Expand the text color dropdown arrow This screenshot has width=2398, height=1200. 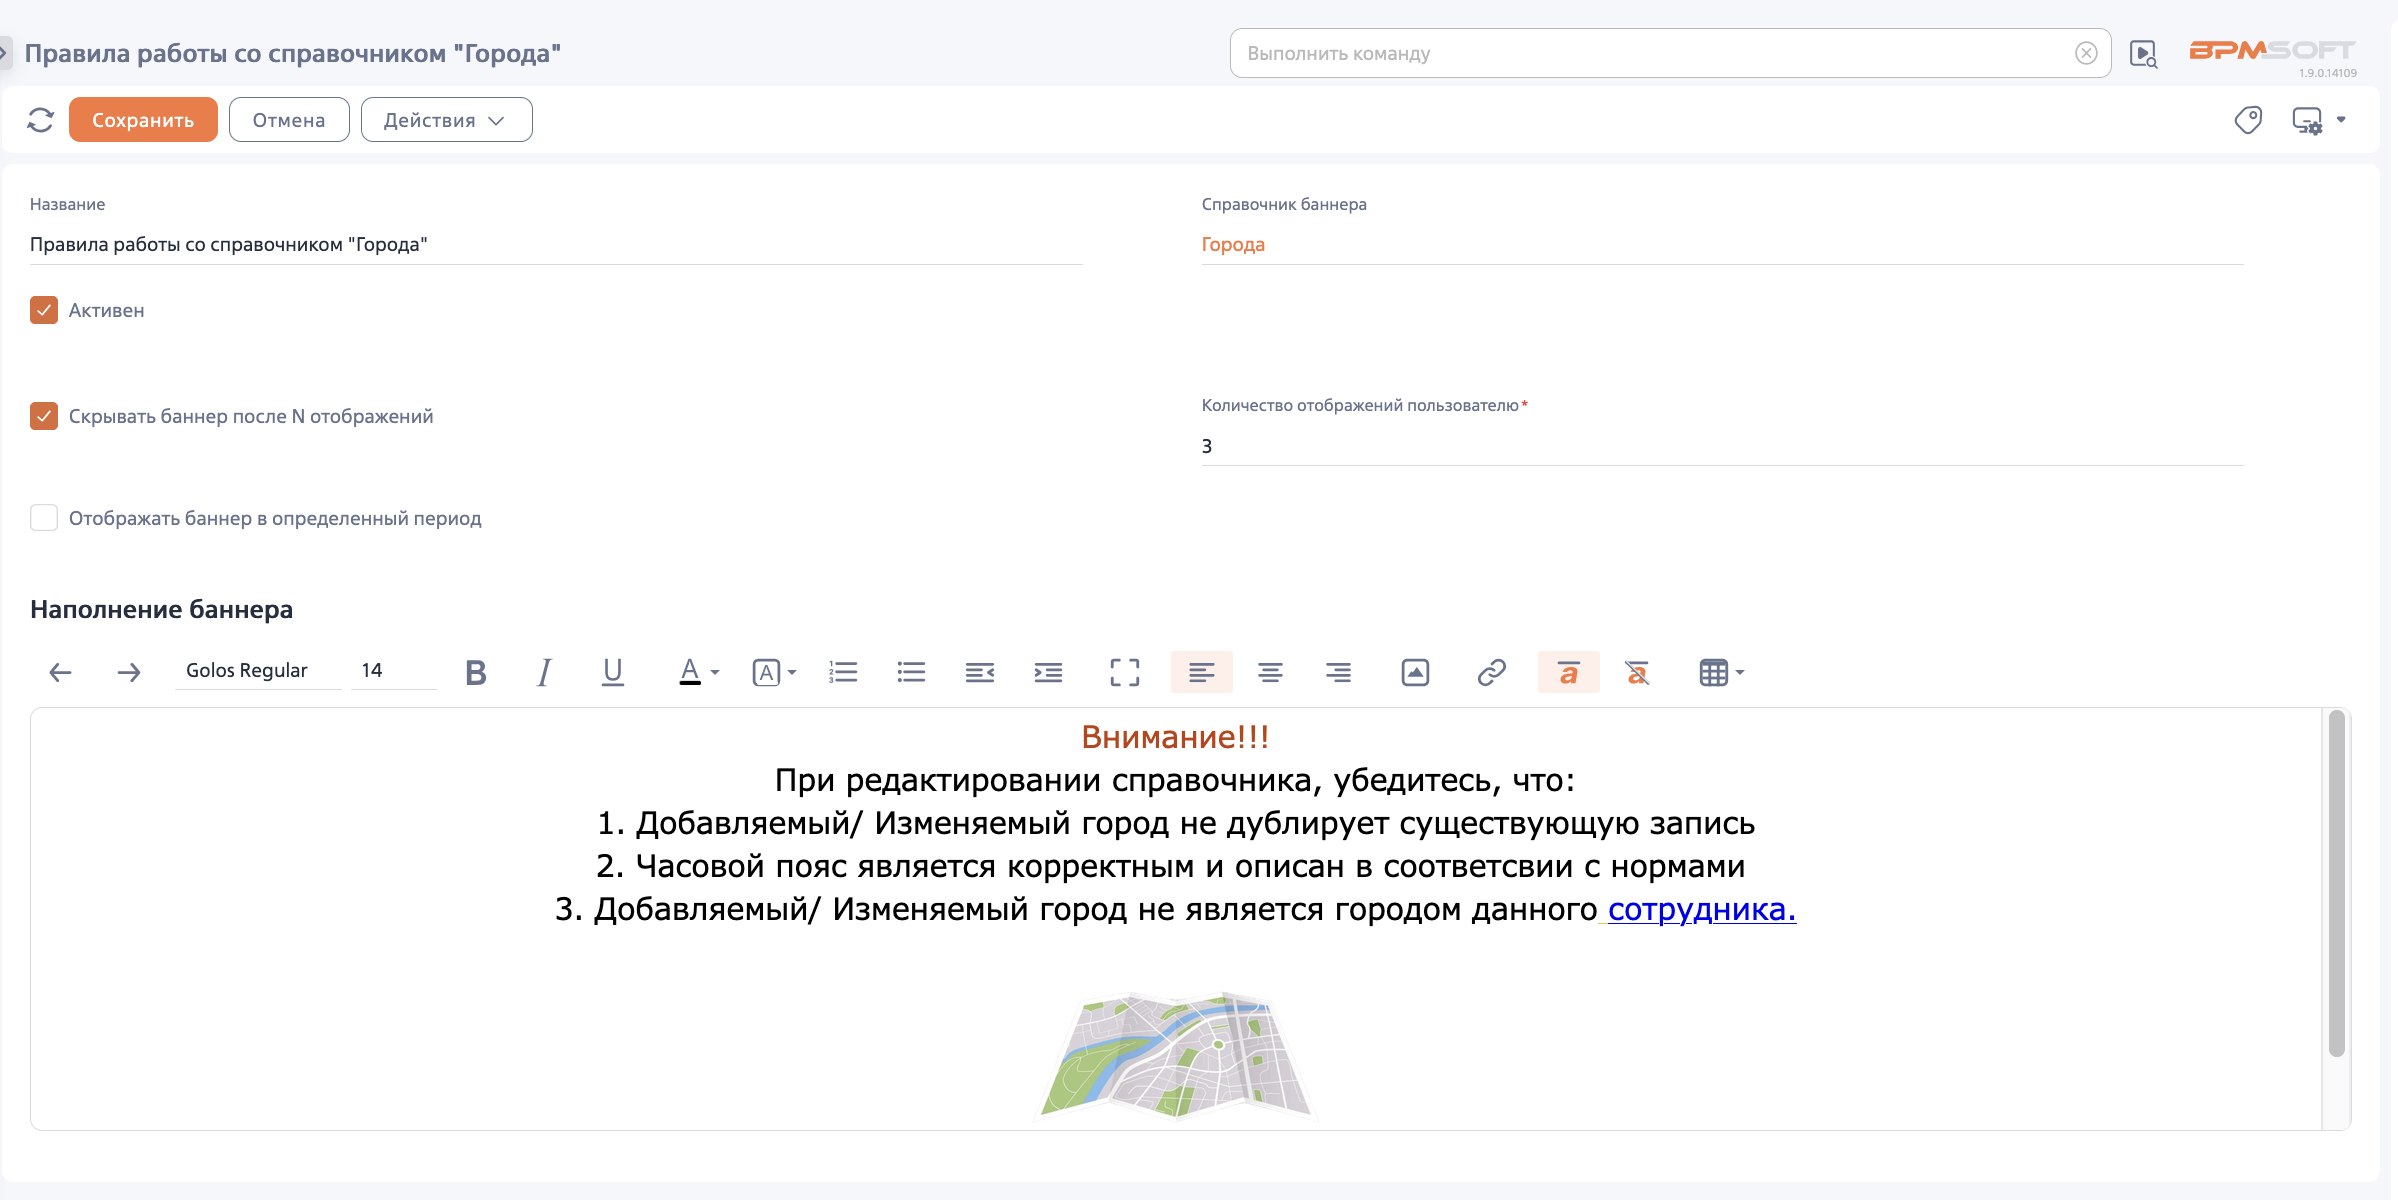point(715,673)
